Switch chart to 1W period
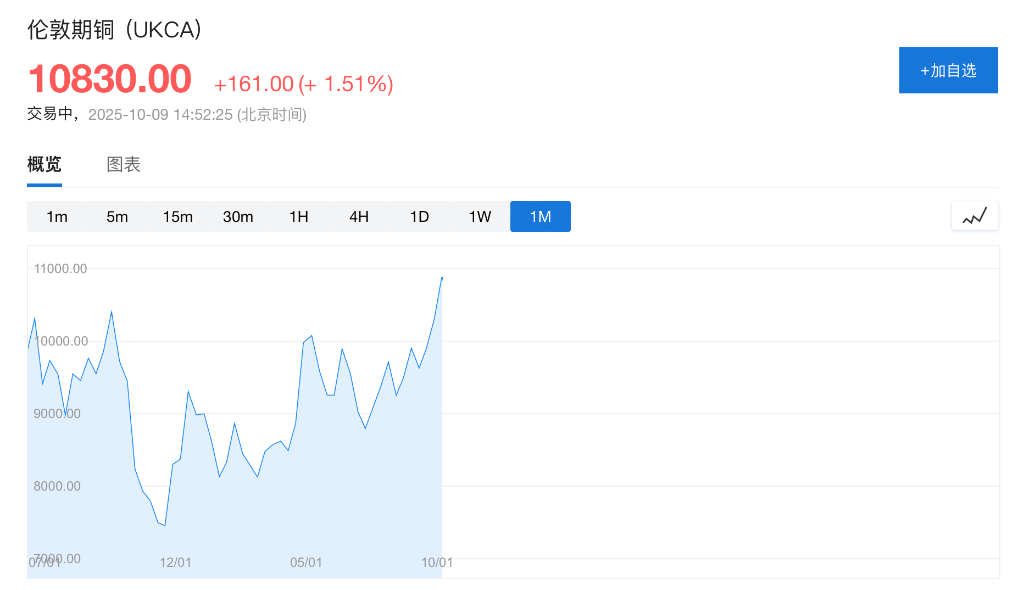 pyautogui.click(x=480, y=217)
